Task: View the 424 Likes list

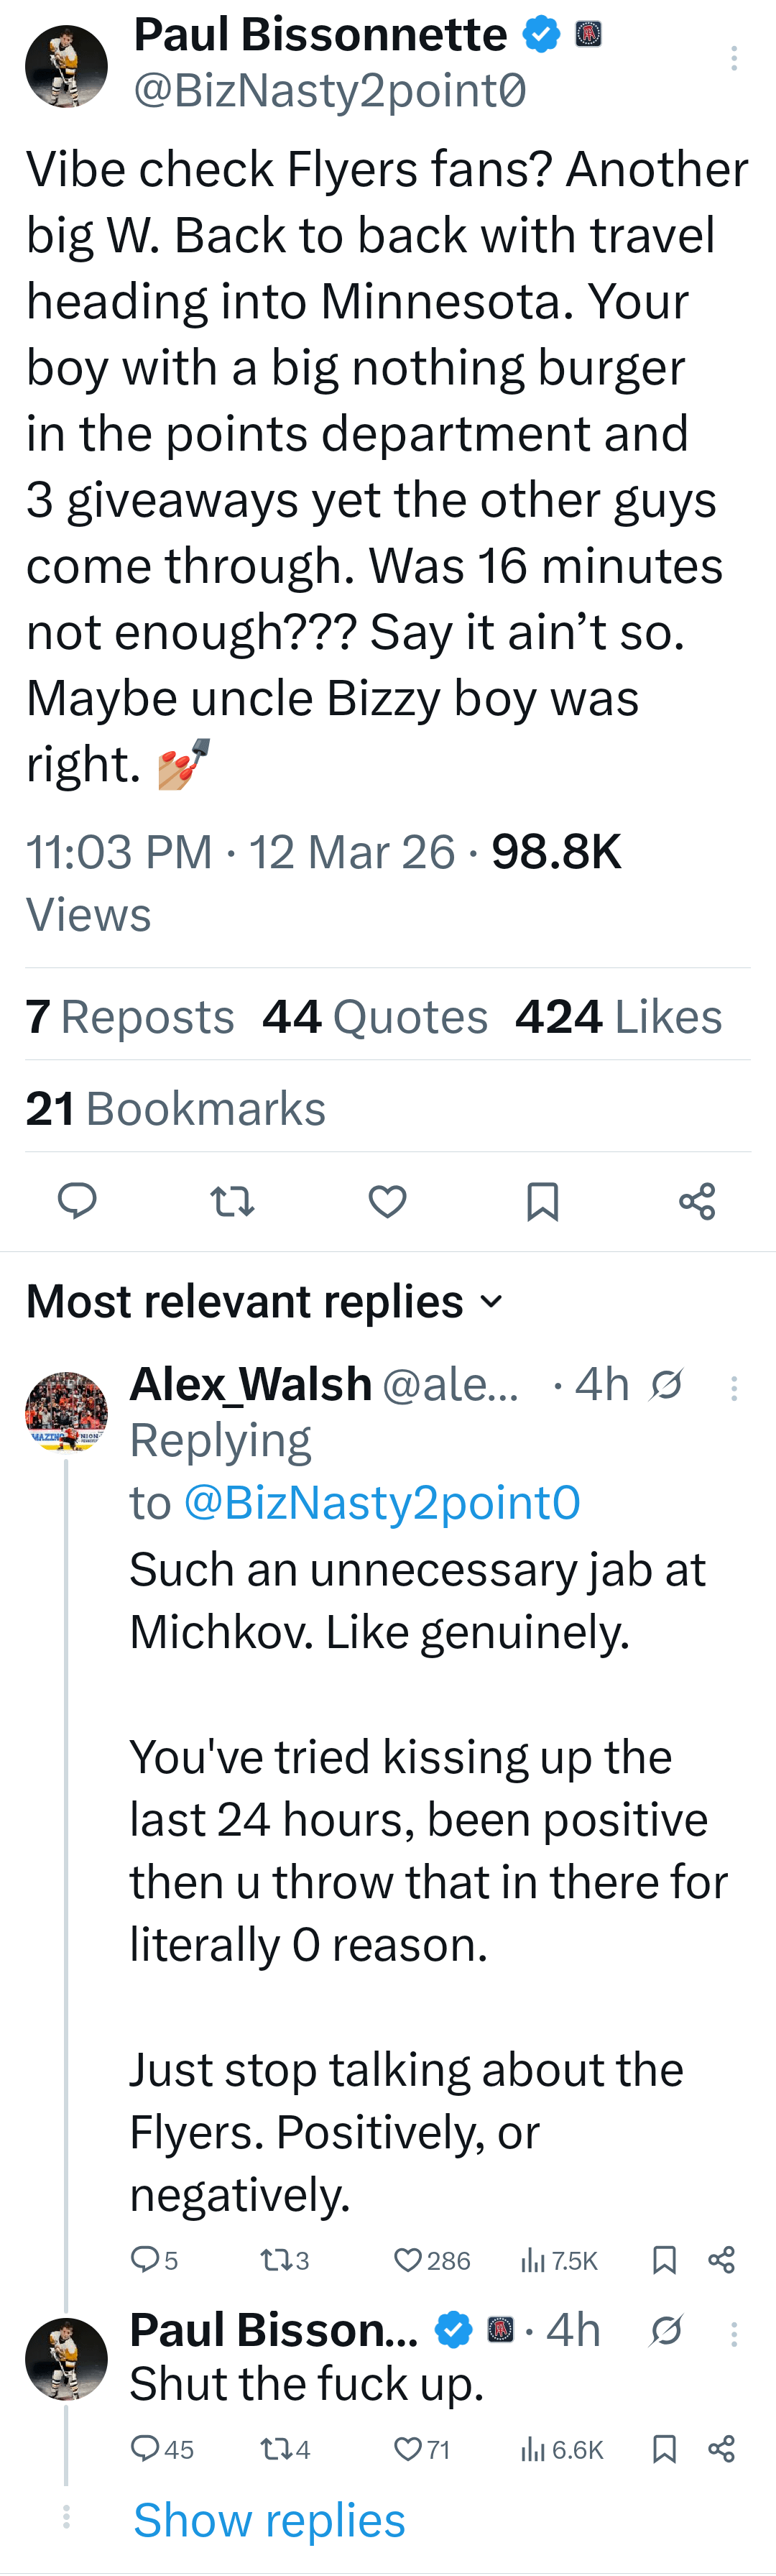Action: coord(618,1017)
